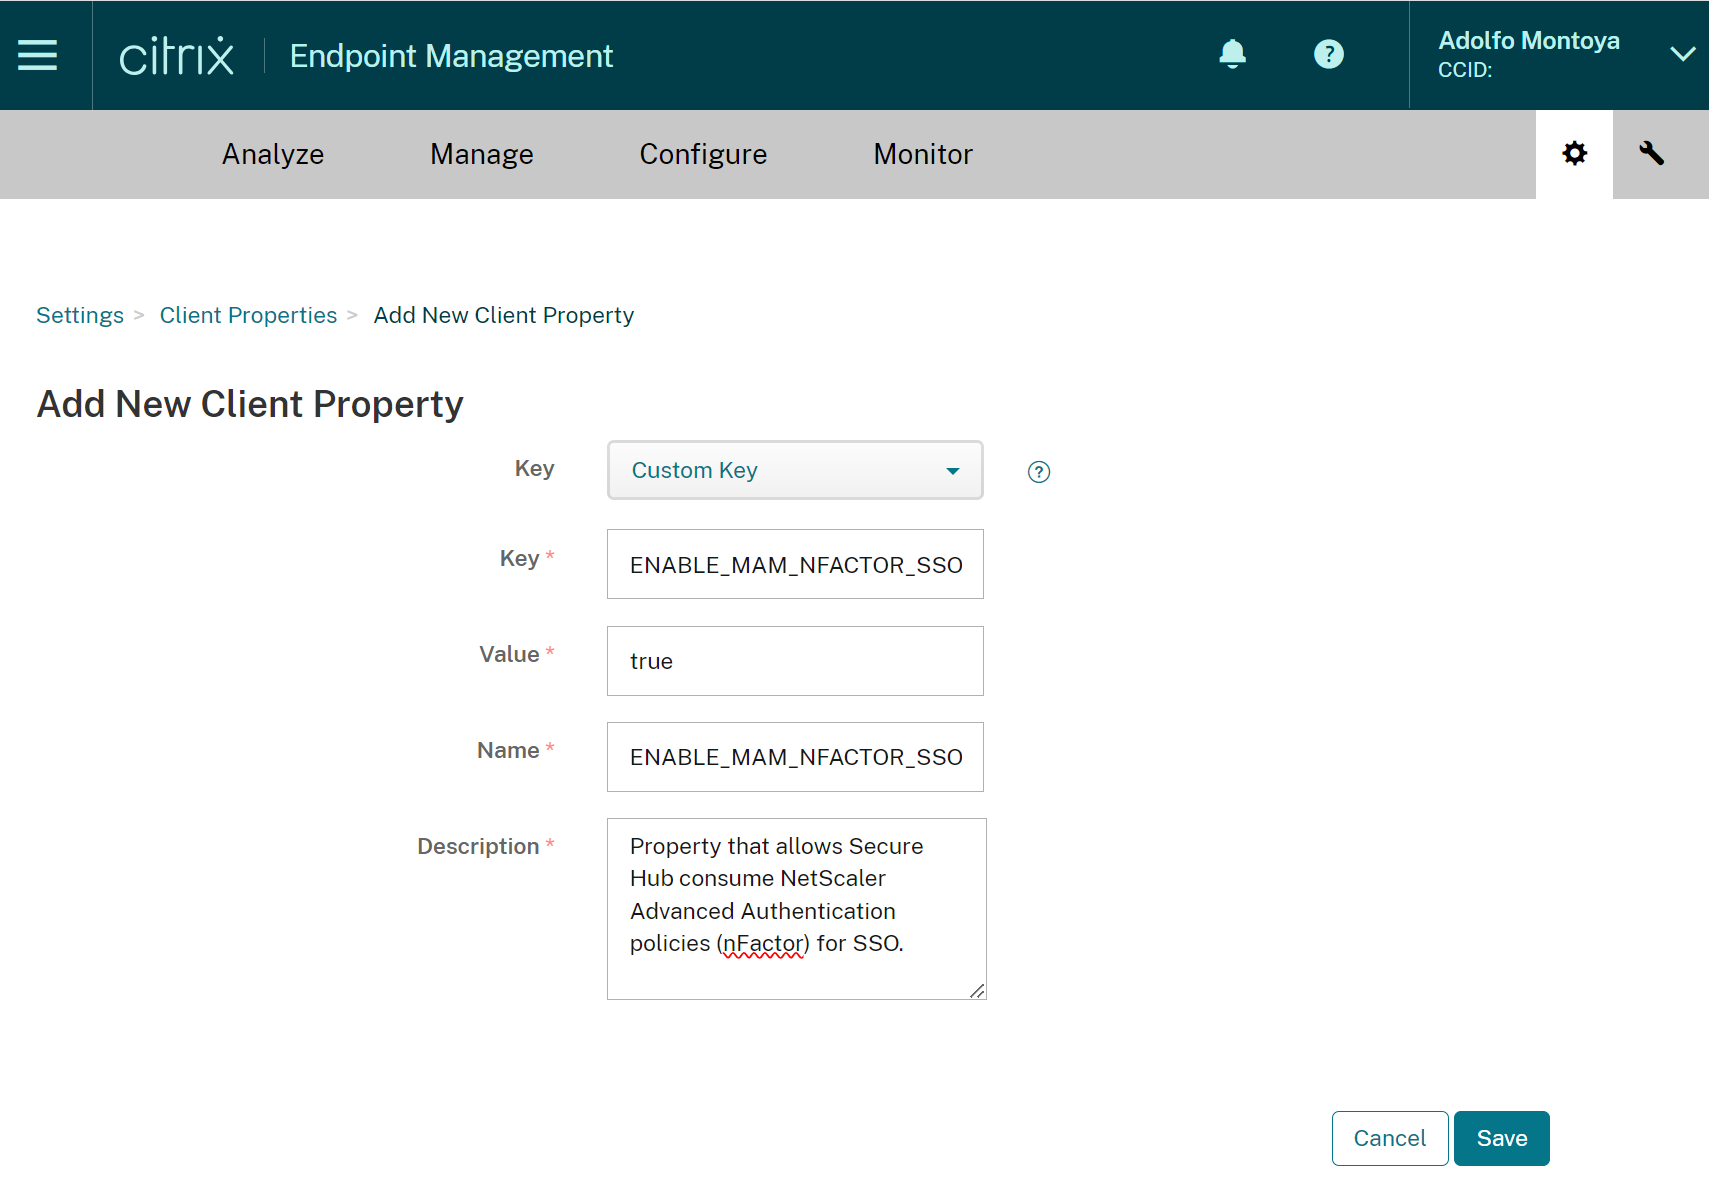The width and height of the screenshot is (1709, 1183).
Task: Open the notifications bell
Action: pos(1232,54)
